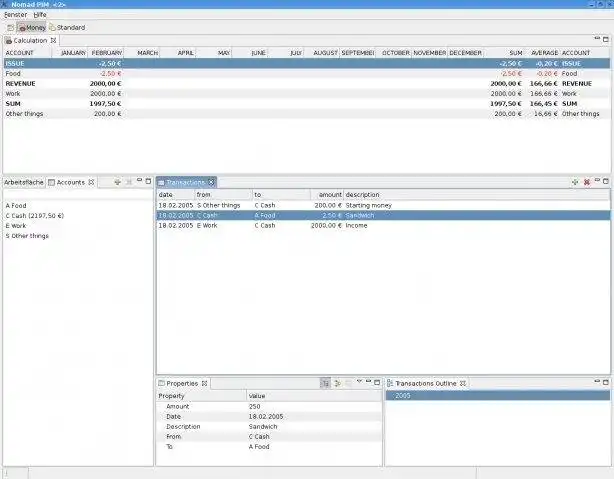Close the Transactions Outline tab
The image size is (614, 479).
(x=463, y=383)
